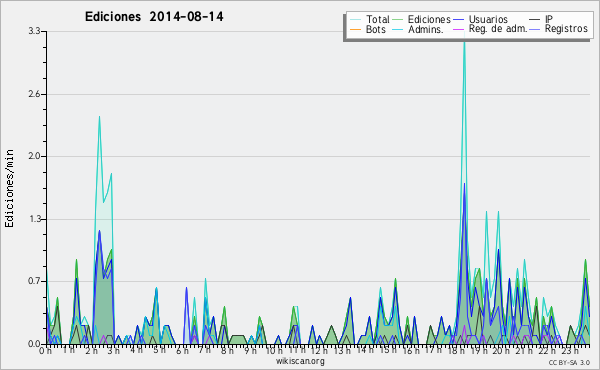Click the '12 h' x-axis label
The width and height of the screenshot is (600, 370).
(x=319, y=350)
